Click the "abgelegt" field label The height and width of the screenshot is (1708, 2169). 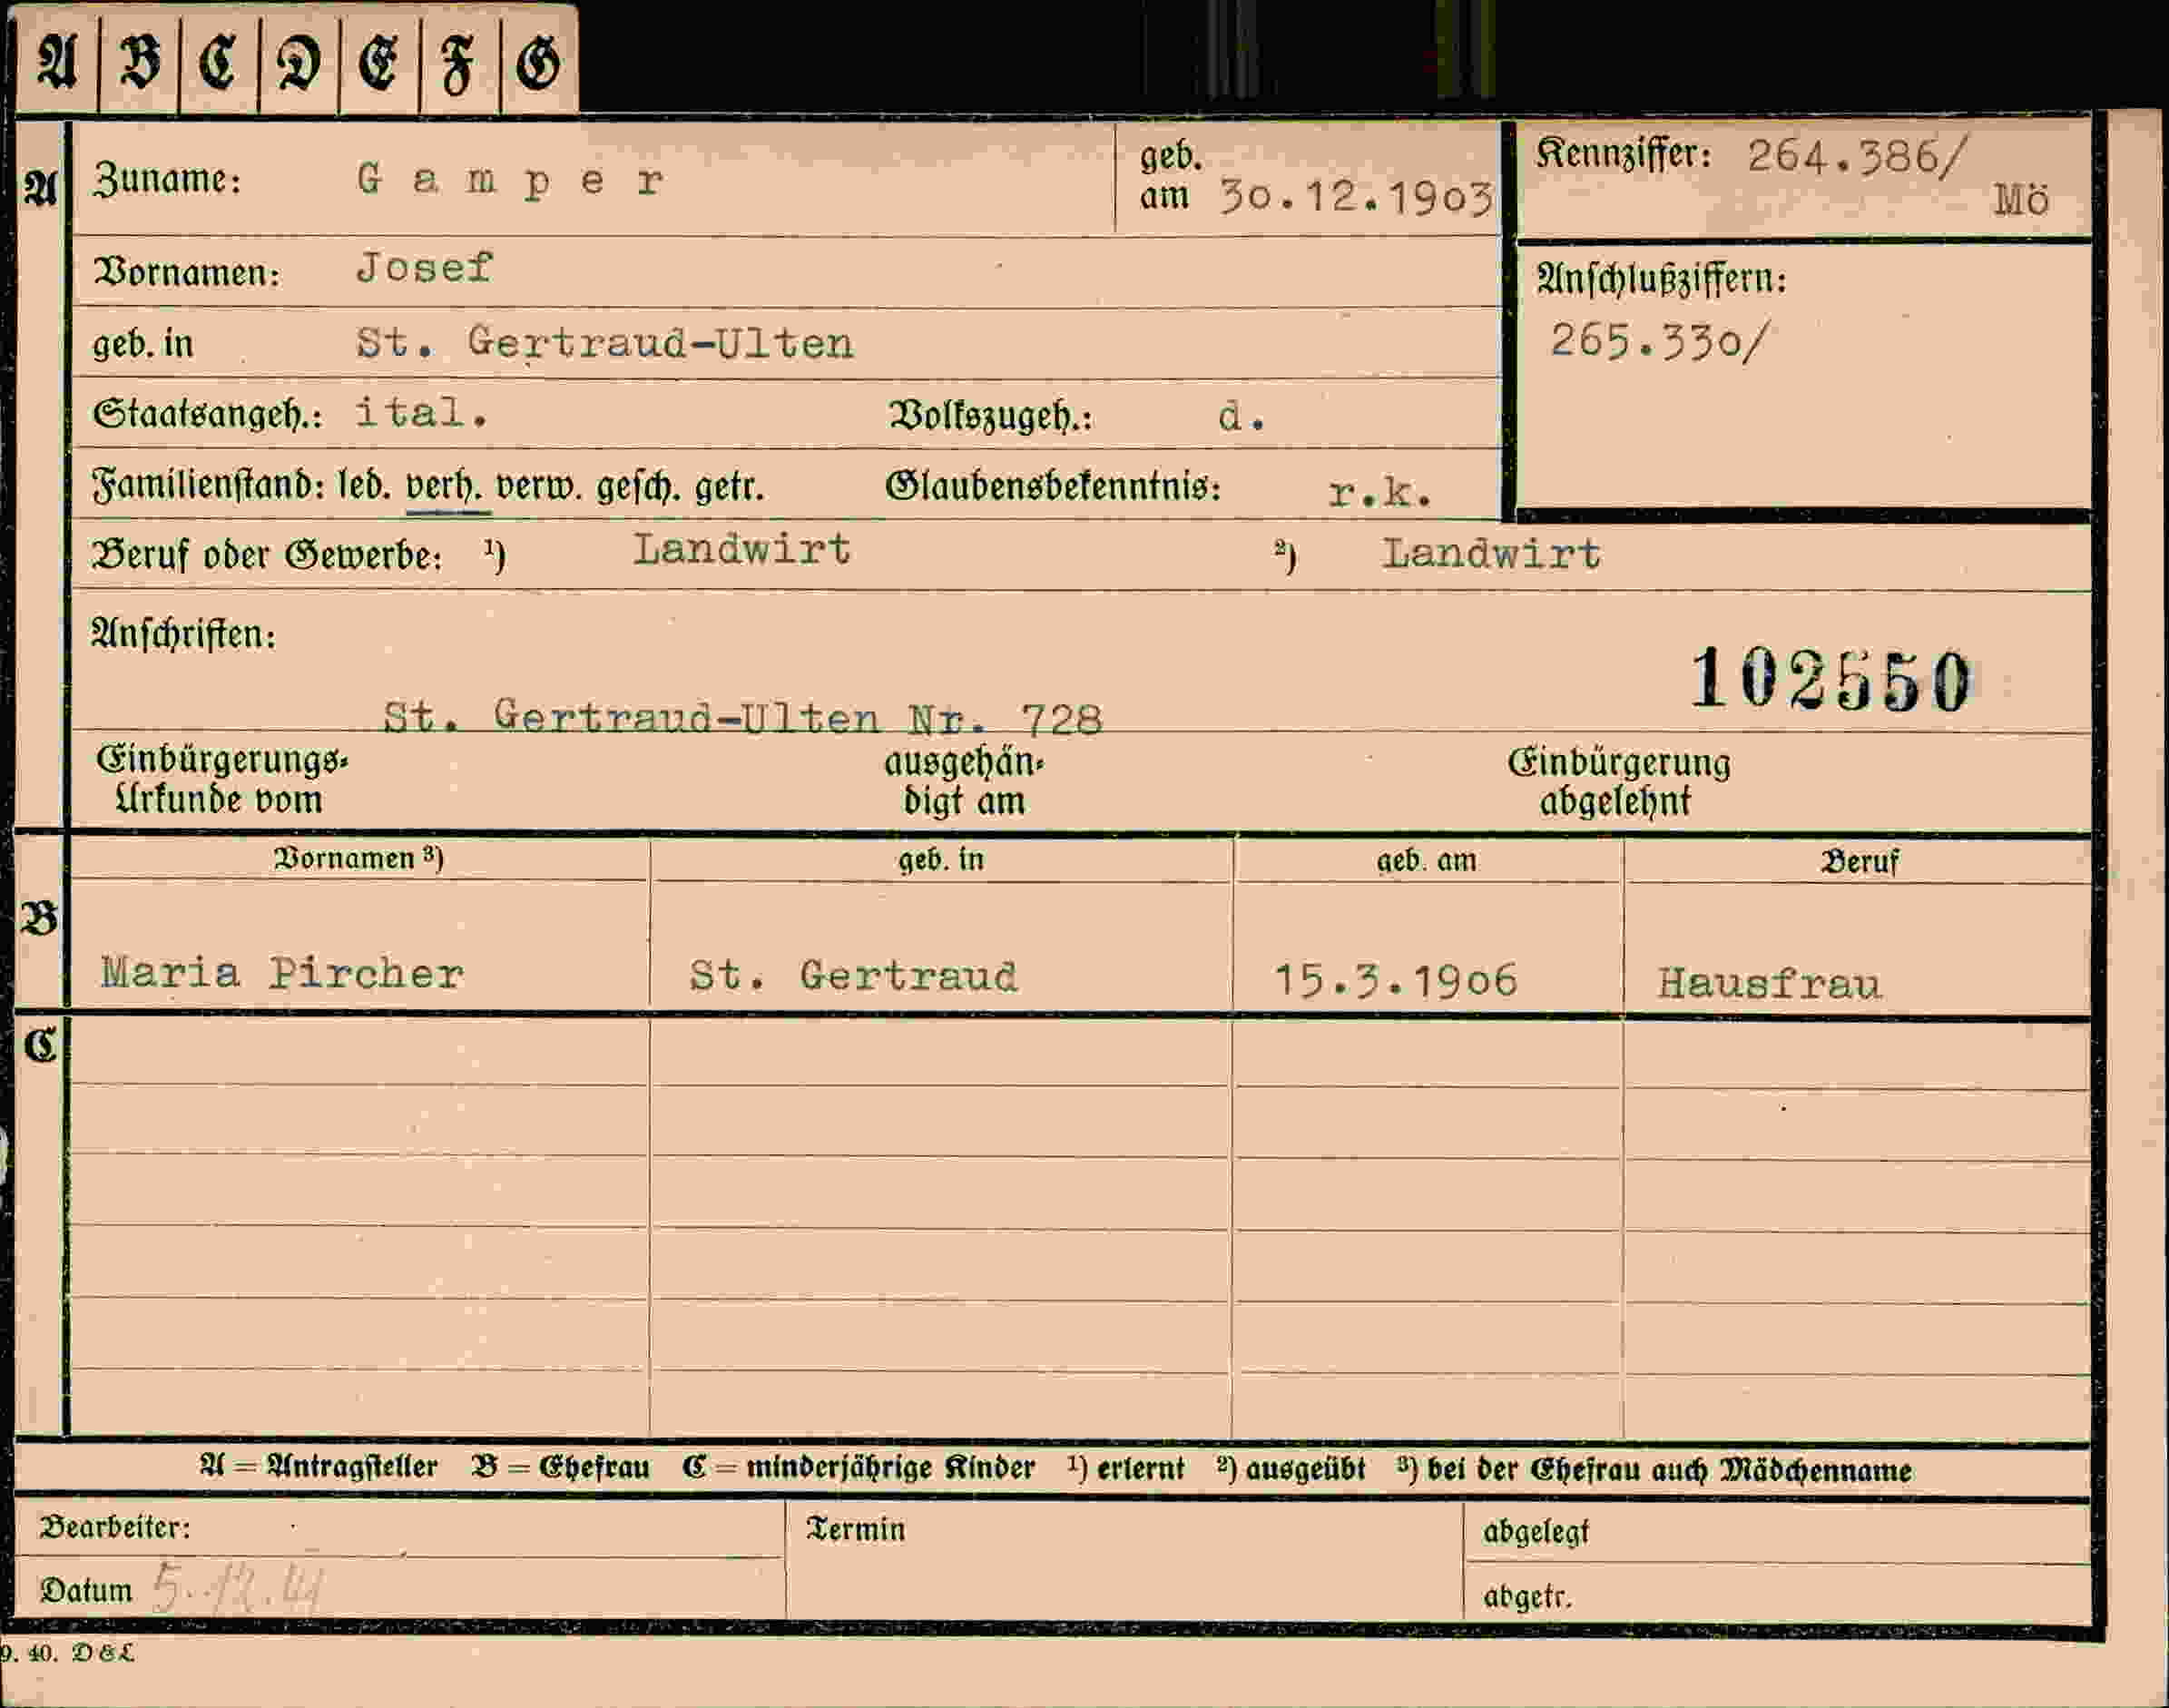point(1536,1532)
